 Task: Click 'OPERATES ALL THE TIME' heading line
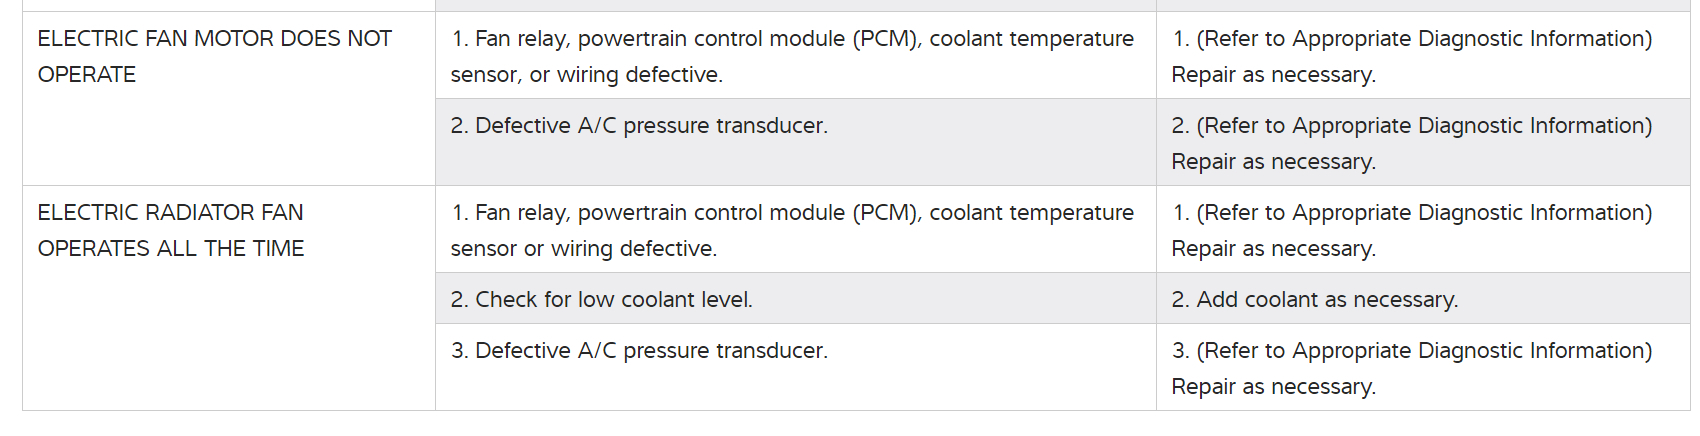[171, 249]
